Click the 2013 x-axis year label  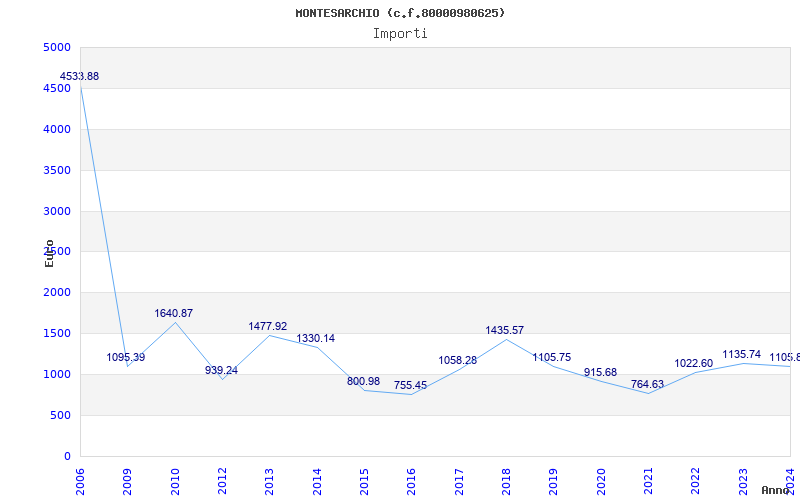269,481
